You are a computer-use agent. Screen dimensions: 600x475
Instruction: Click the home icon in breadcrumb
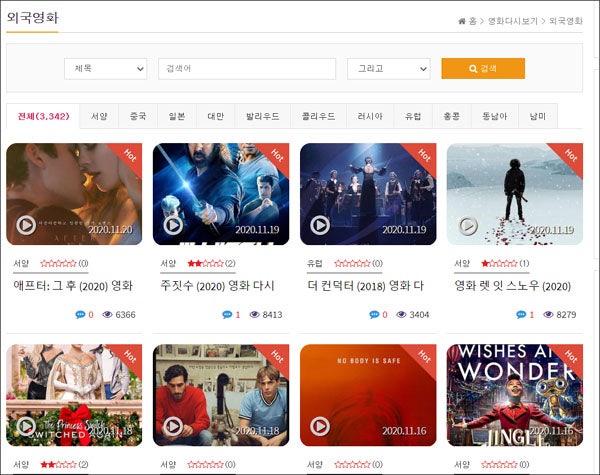tap(462, 21)
